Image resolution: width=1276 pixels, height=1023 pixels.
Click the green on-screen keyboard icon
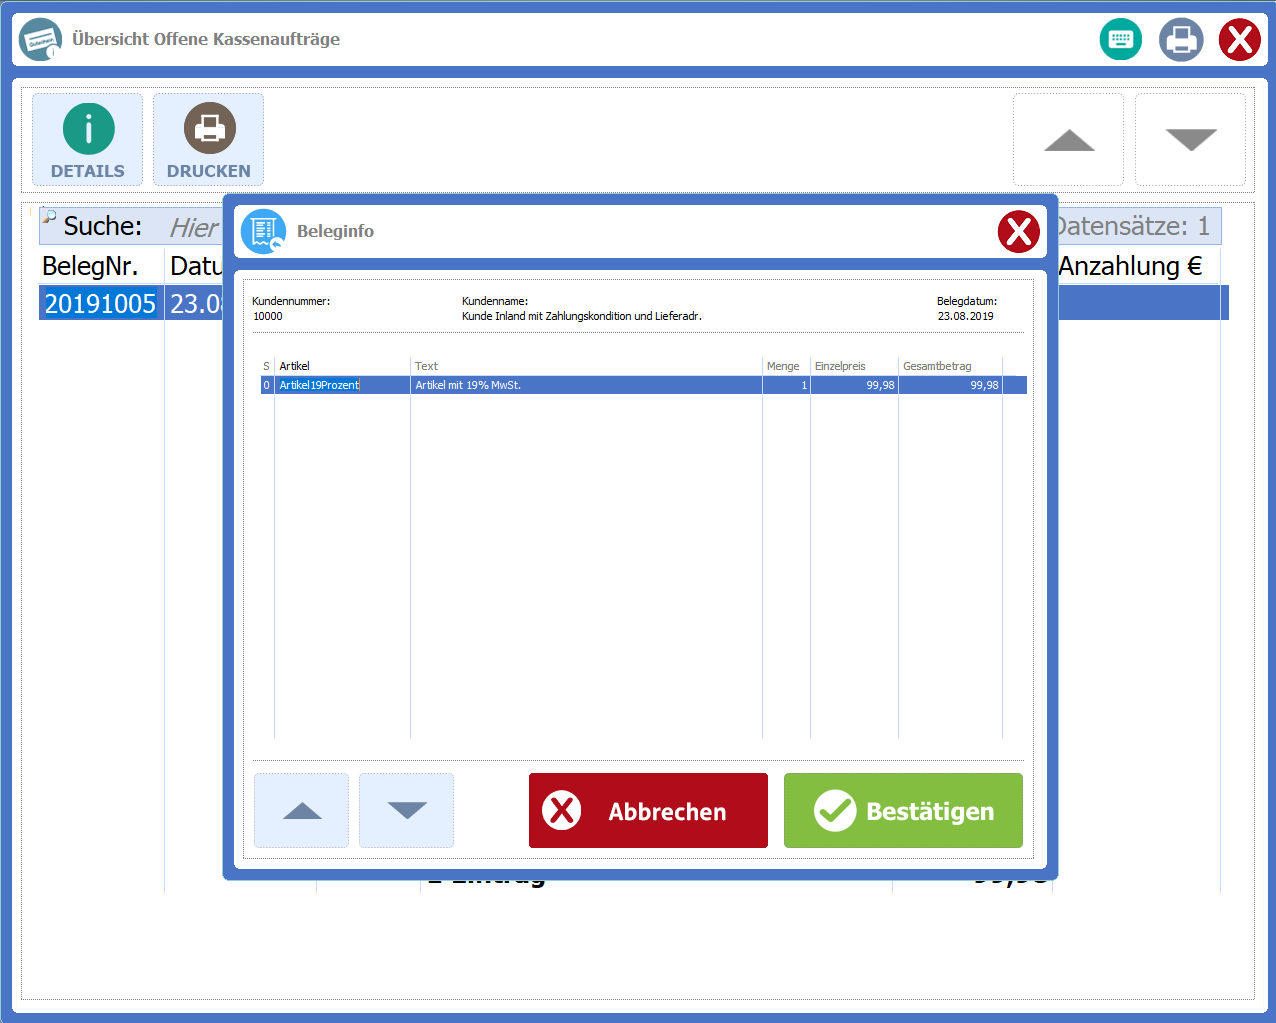click(x=1120, y=40)
